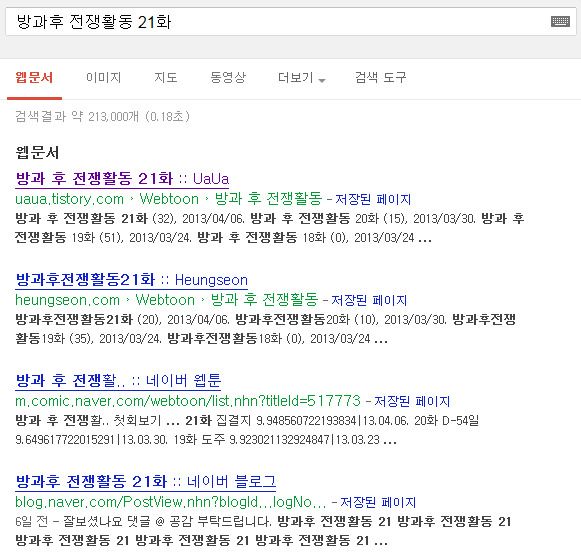The width and height of the screenshot is (581, 554).
Task: Open the on-screen keyboard icon in search box
Action: pyautogui.click(x=560, y=21)
